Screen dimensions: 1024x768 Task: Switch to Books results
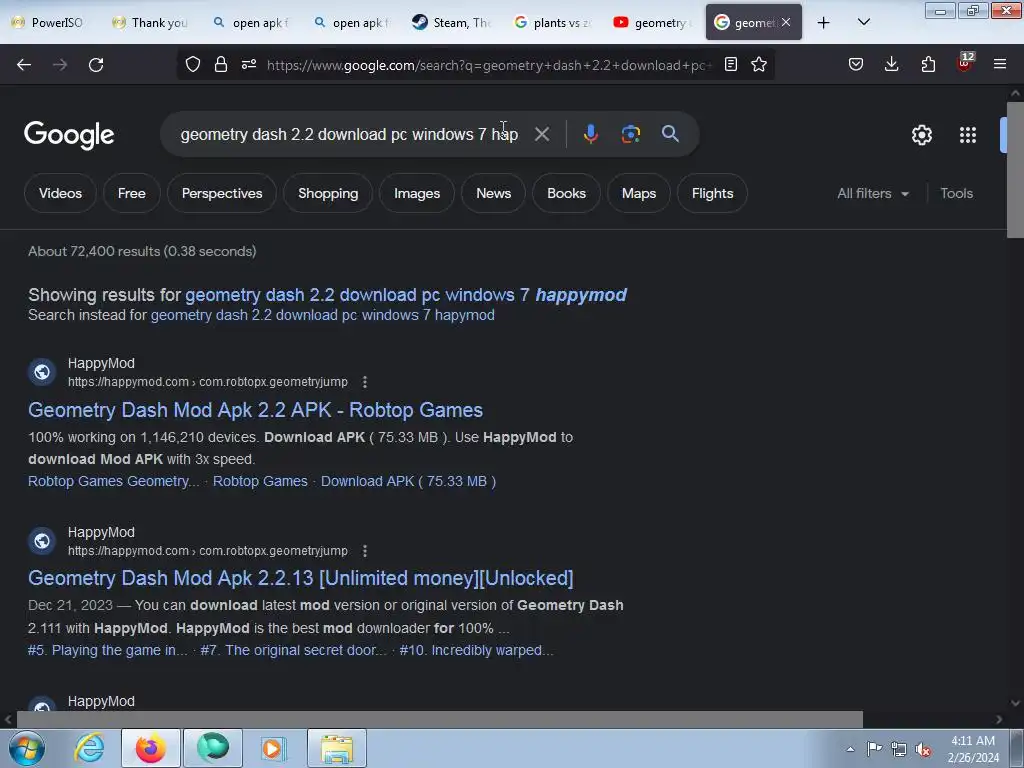pyautogui.click(x=566, y=193)
